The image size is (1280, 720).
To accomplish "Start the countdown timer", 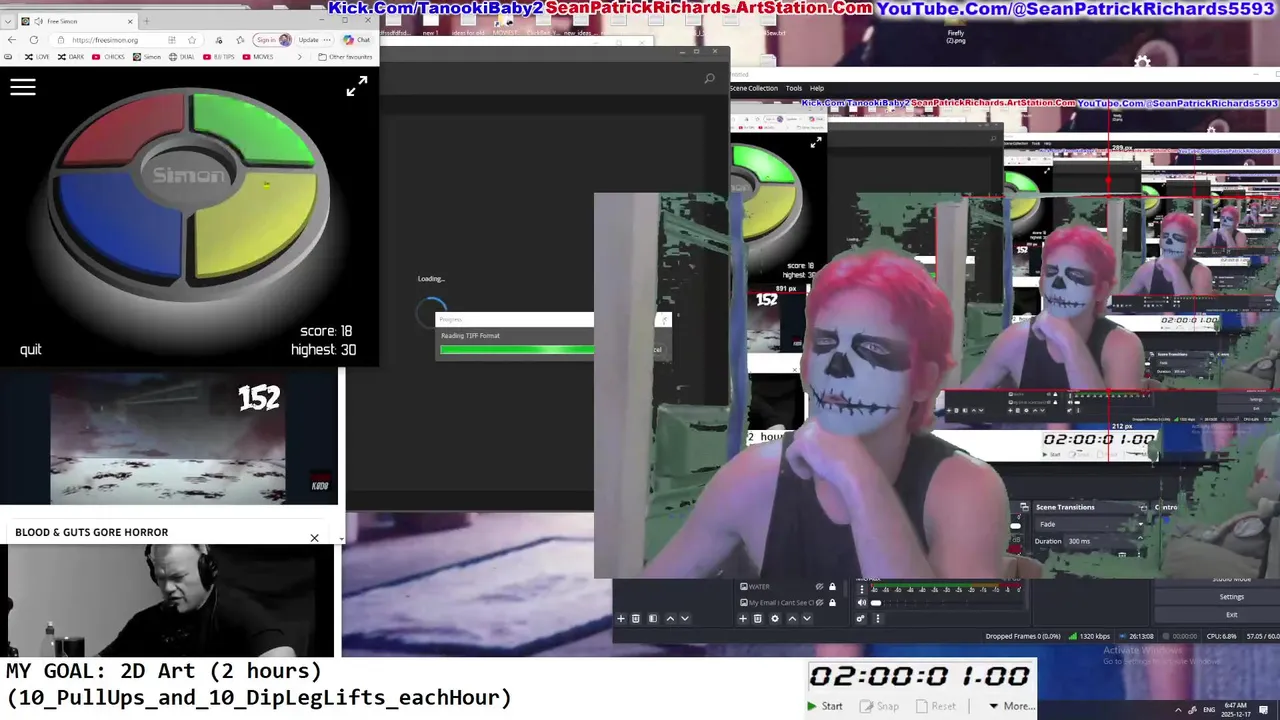I will click(825, 706).
